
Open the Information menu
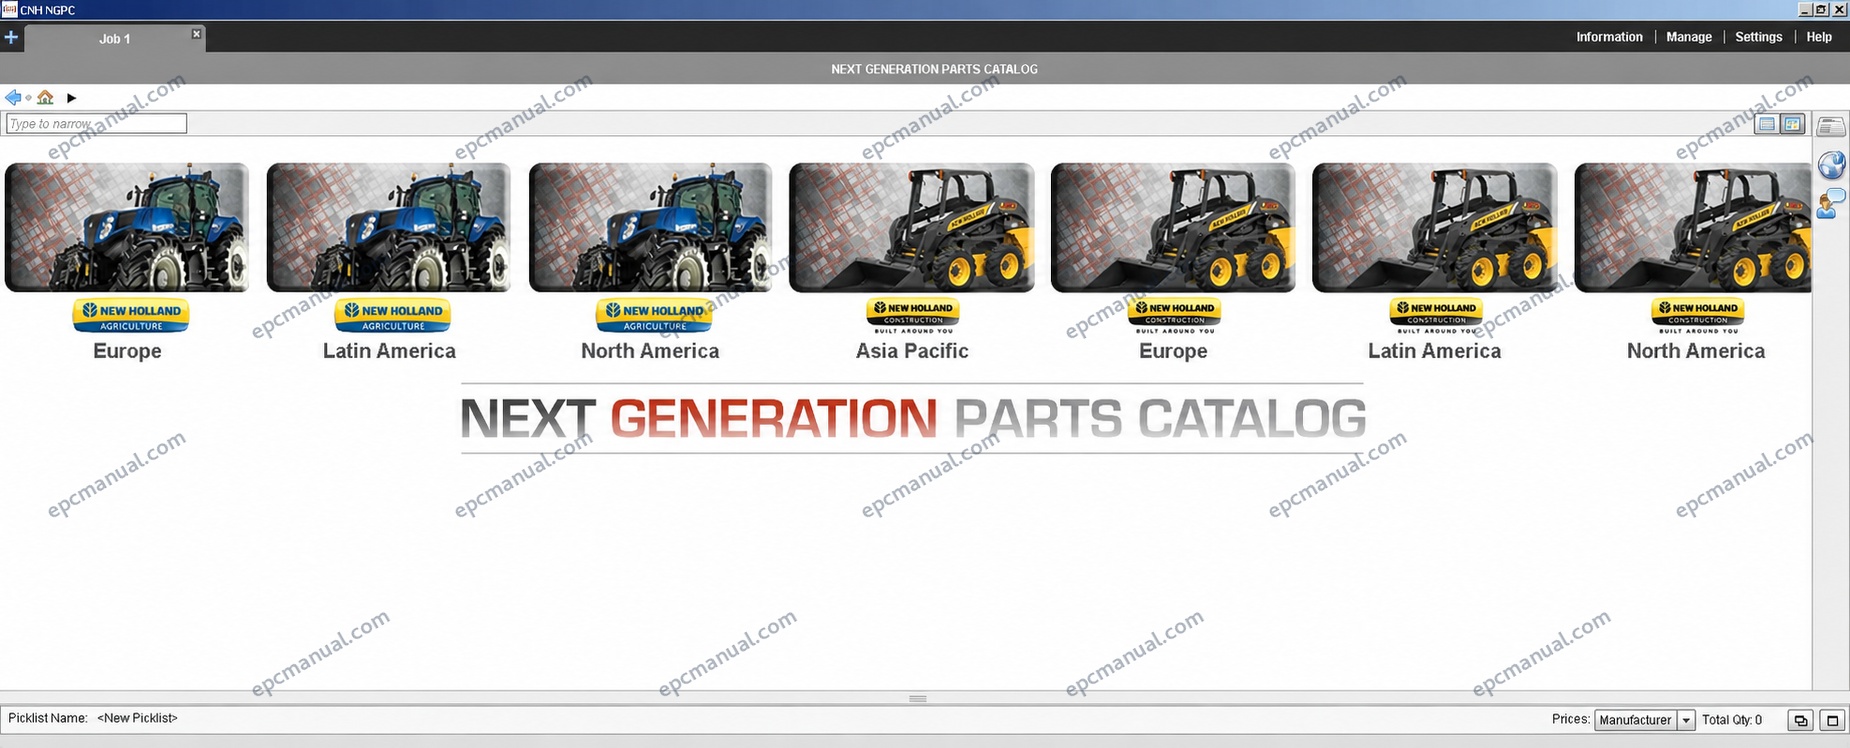tap(1609, 37)
